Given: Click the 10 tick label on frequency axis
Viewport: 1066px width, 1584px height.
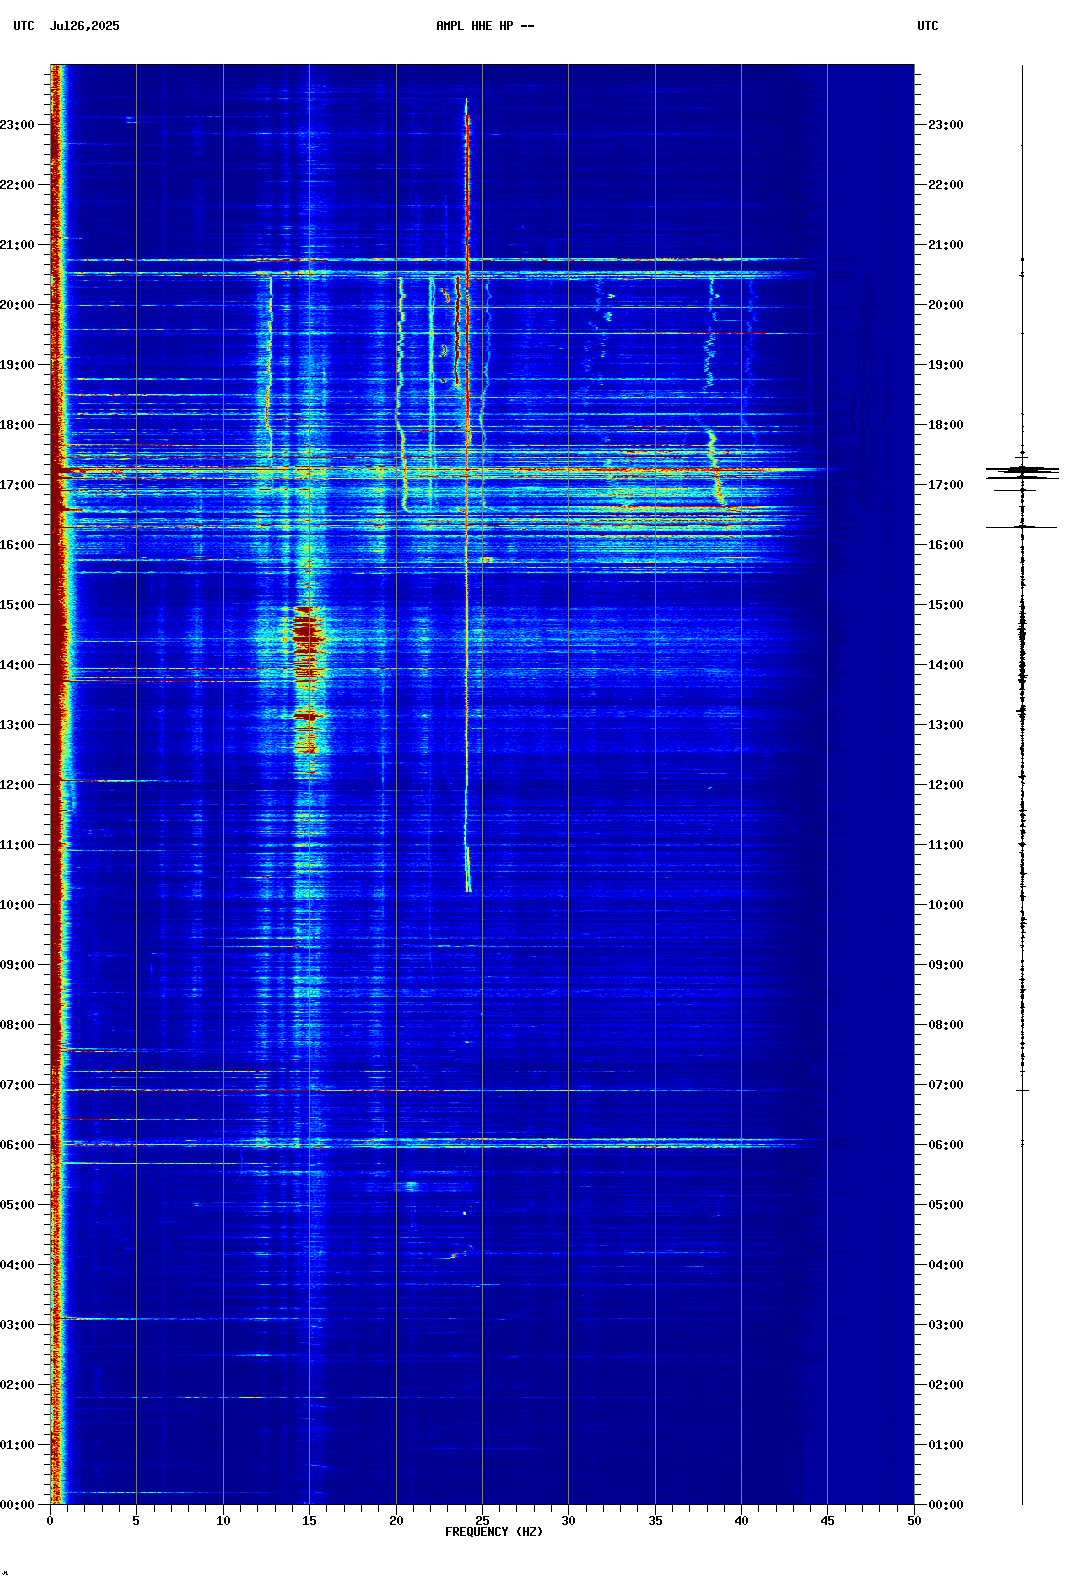Looking at the screenshot, I should 223,1521.
